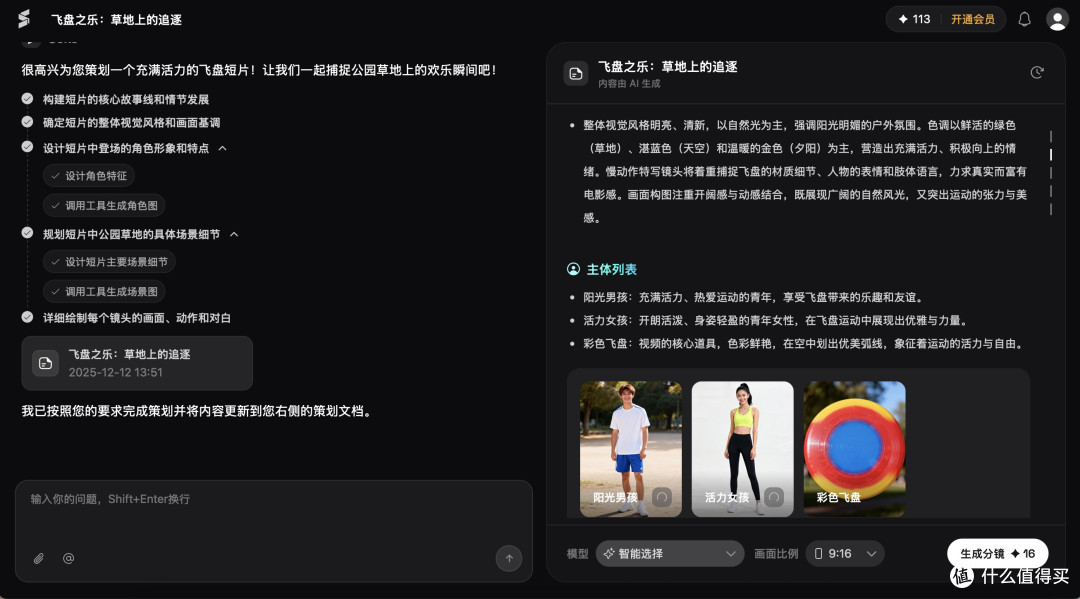Viewport: 1080px width, 599px height.
Task: Click the 设计短片主要场景细节 sub-step chip
Action: coord(110,262)
